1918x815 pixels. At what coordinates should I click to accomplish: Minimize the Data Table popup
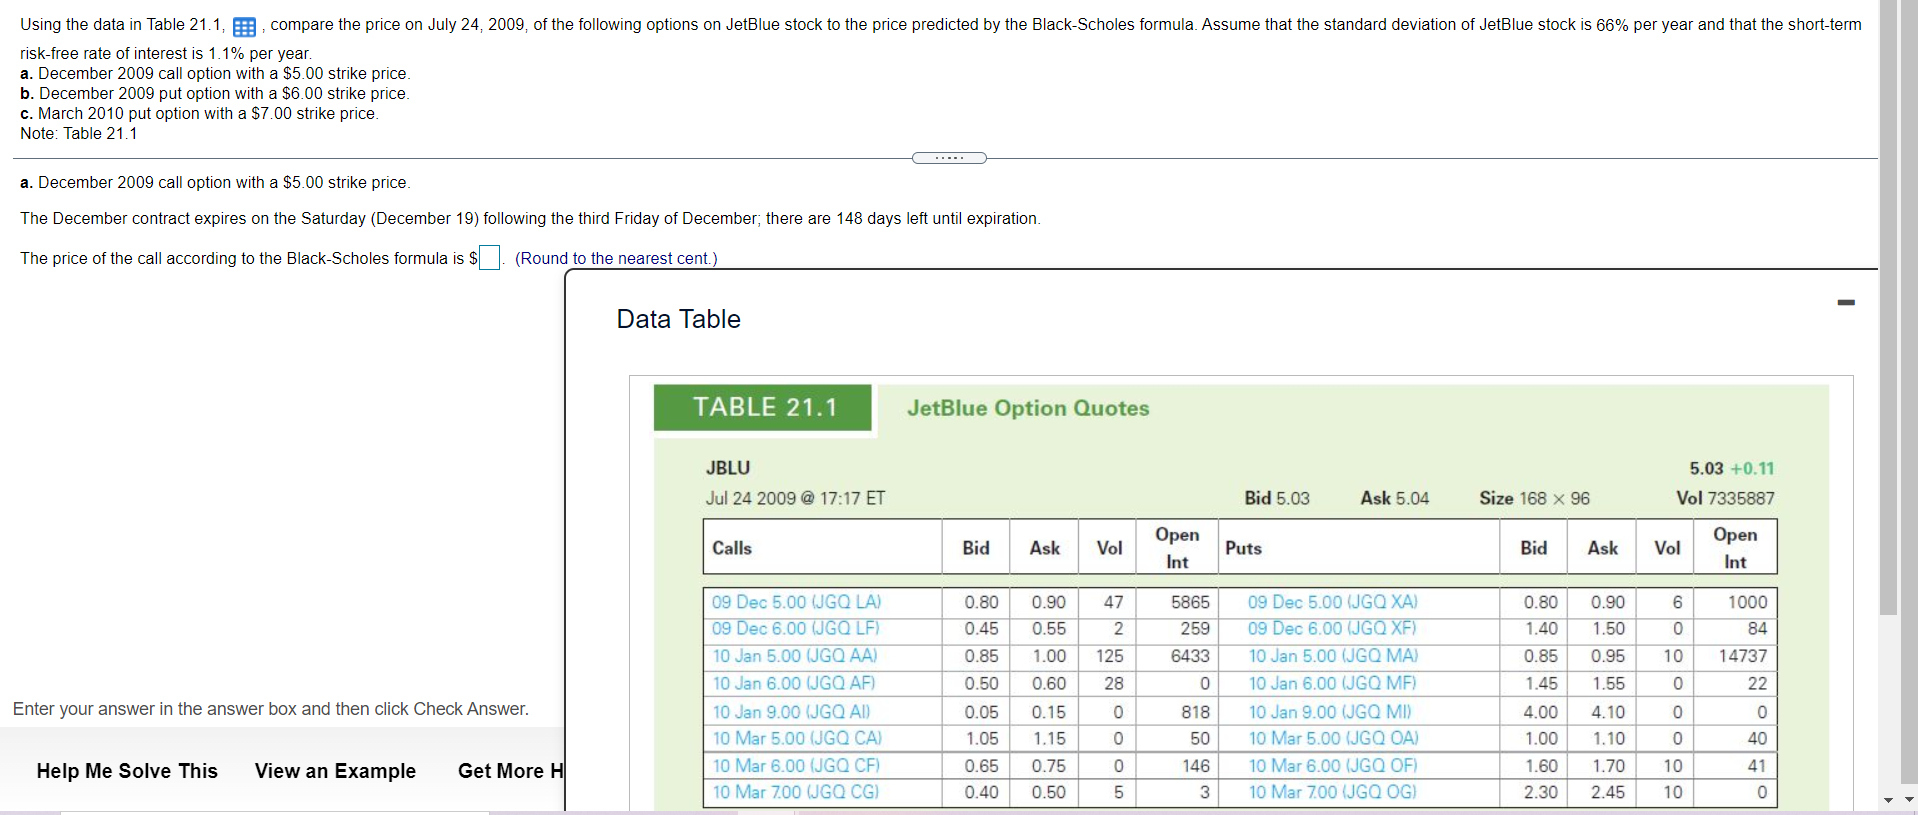coord(1846,302)
